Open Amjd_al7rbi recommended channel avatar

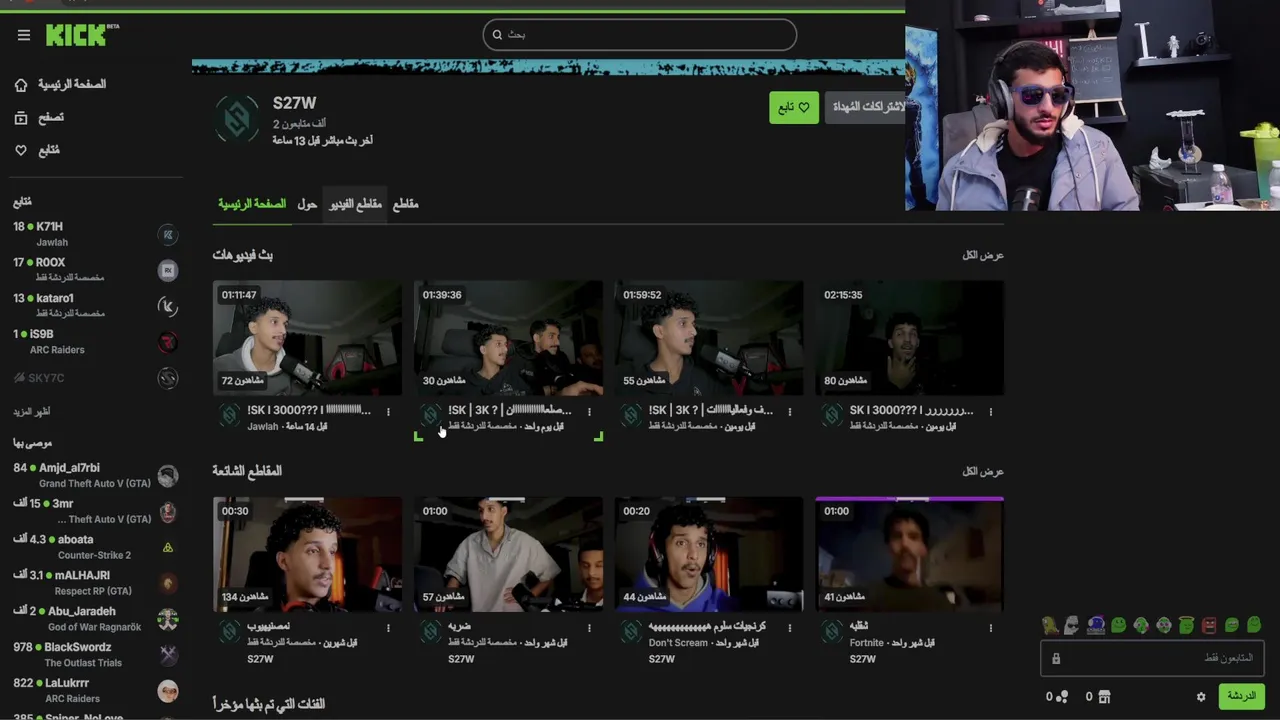(168, 476)
